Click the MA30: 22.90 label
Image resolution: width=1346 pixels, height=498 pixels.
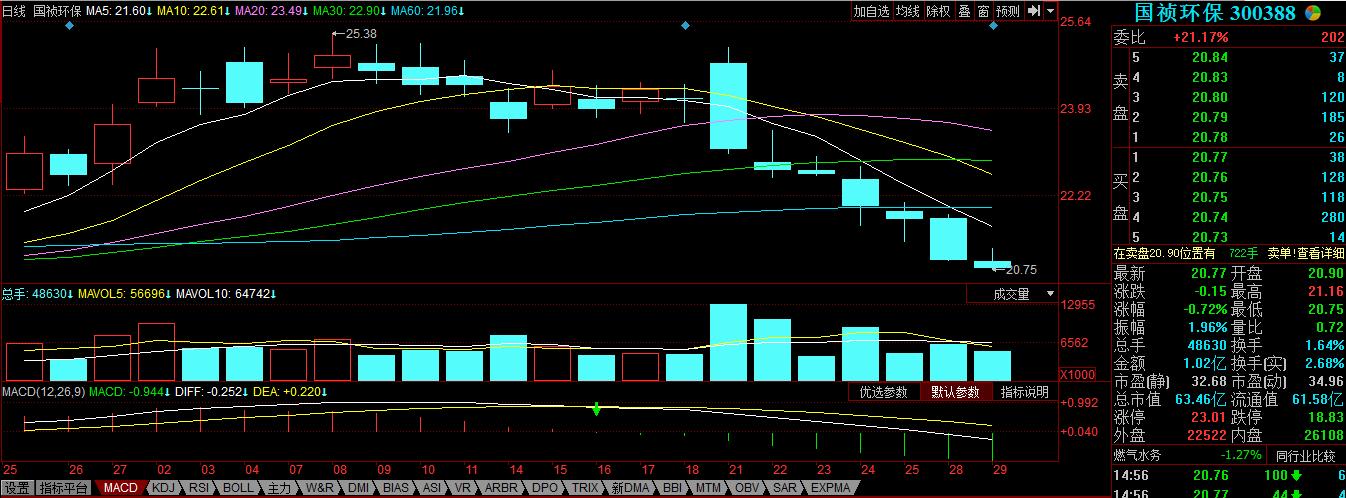click(x=350, y=11)
